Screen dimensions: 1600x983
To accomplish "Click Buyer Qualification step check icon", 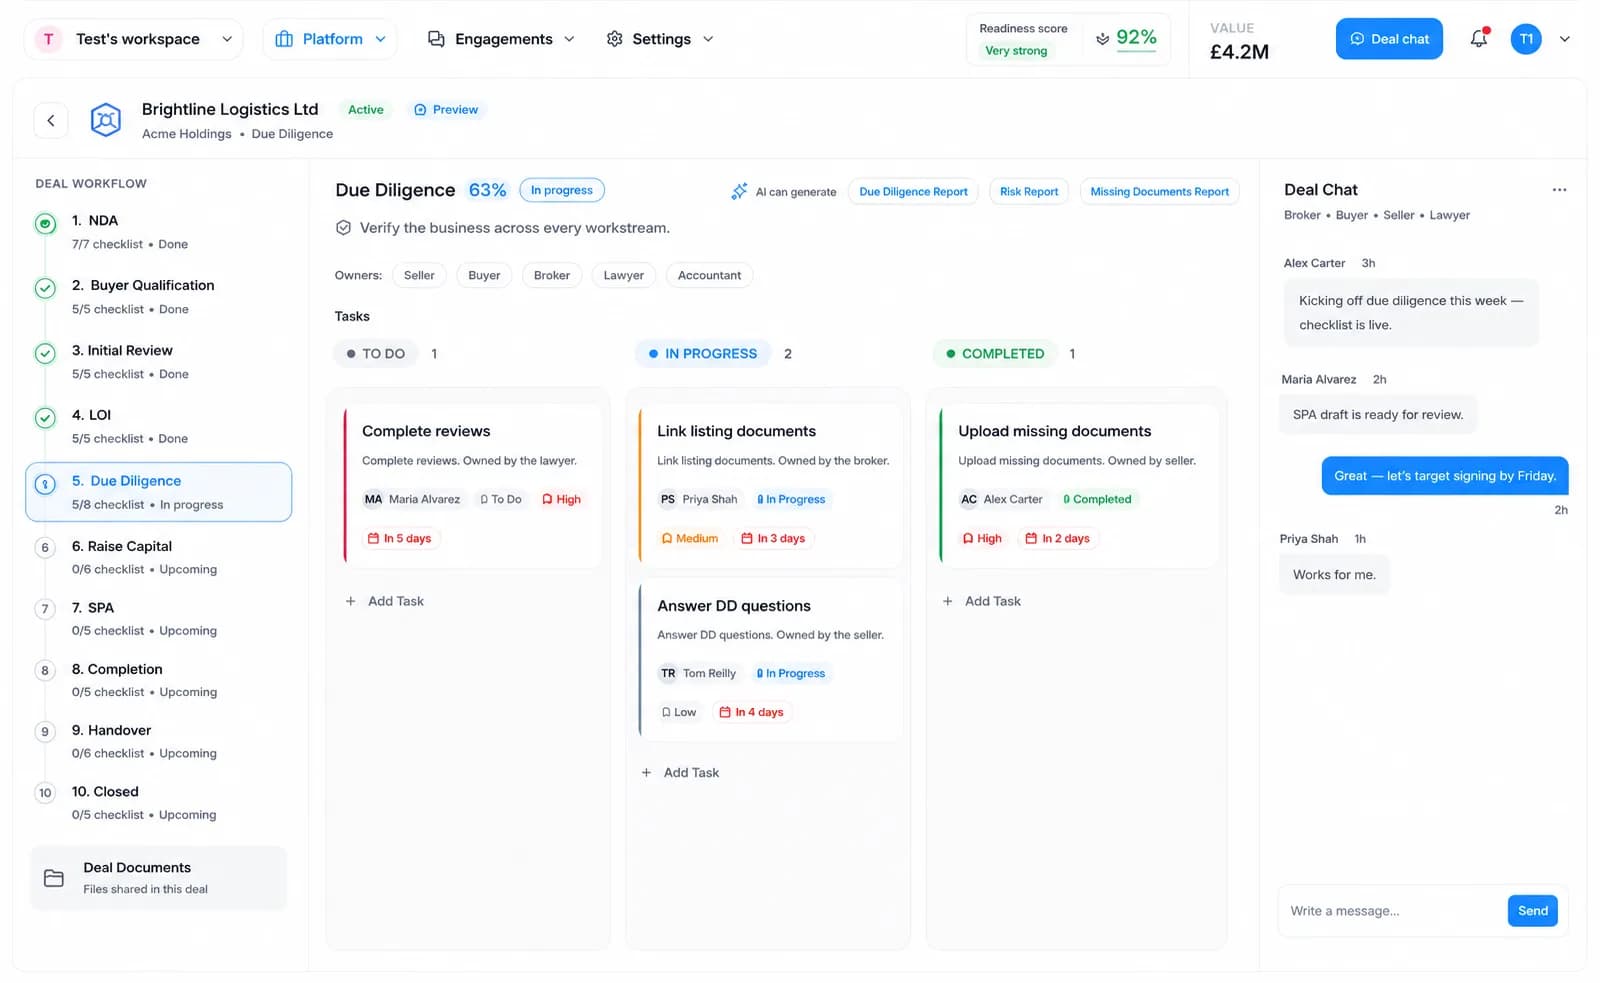I will [x=45, y=288].
